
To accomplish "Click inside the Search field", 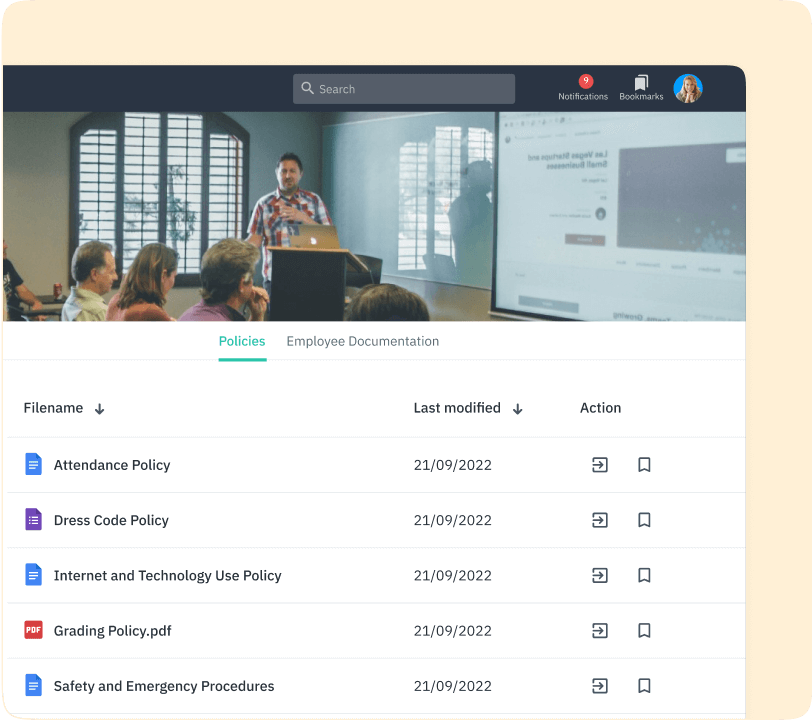I will 404,89.
